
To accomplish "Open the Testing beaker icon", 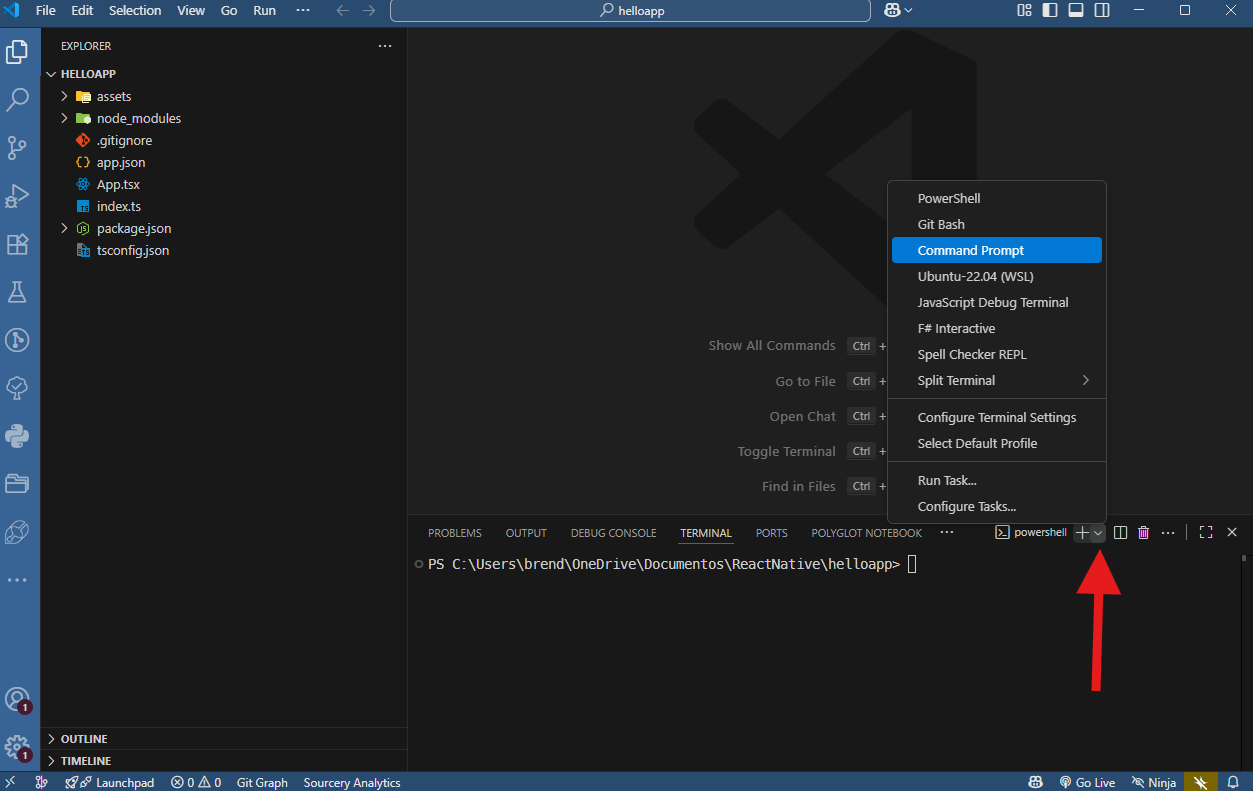I will [x=20, y=292].
